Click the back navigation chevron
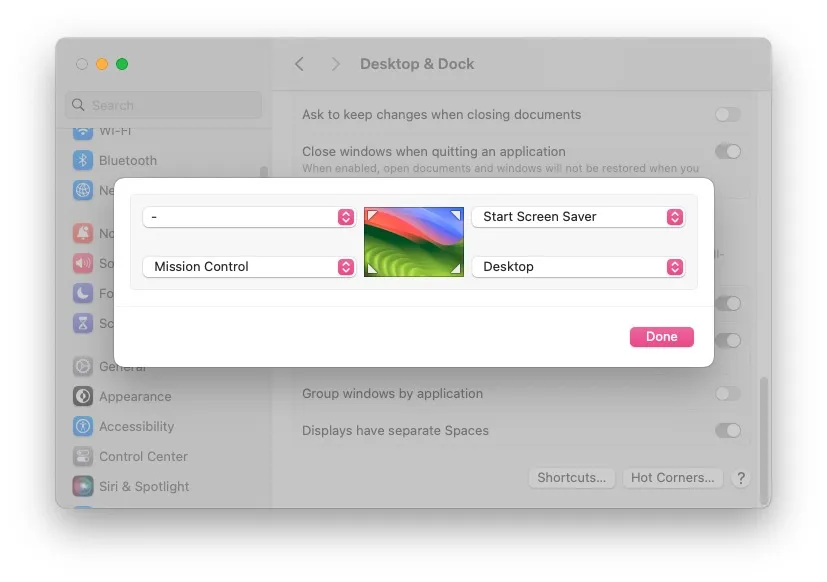 tap(299, 64)
